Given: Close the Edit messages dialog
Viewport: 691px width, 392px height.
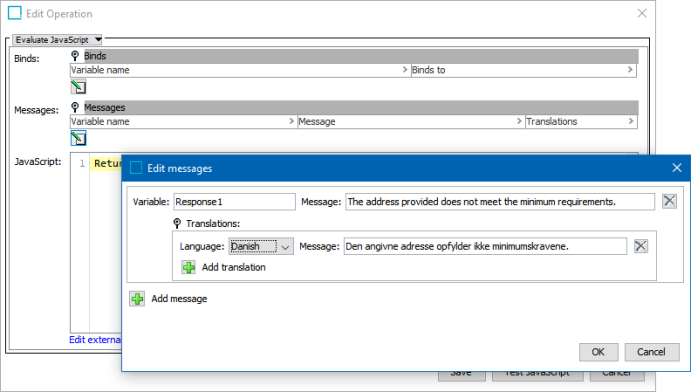Looking at the screenshot, I should click(677, 168).
